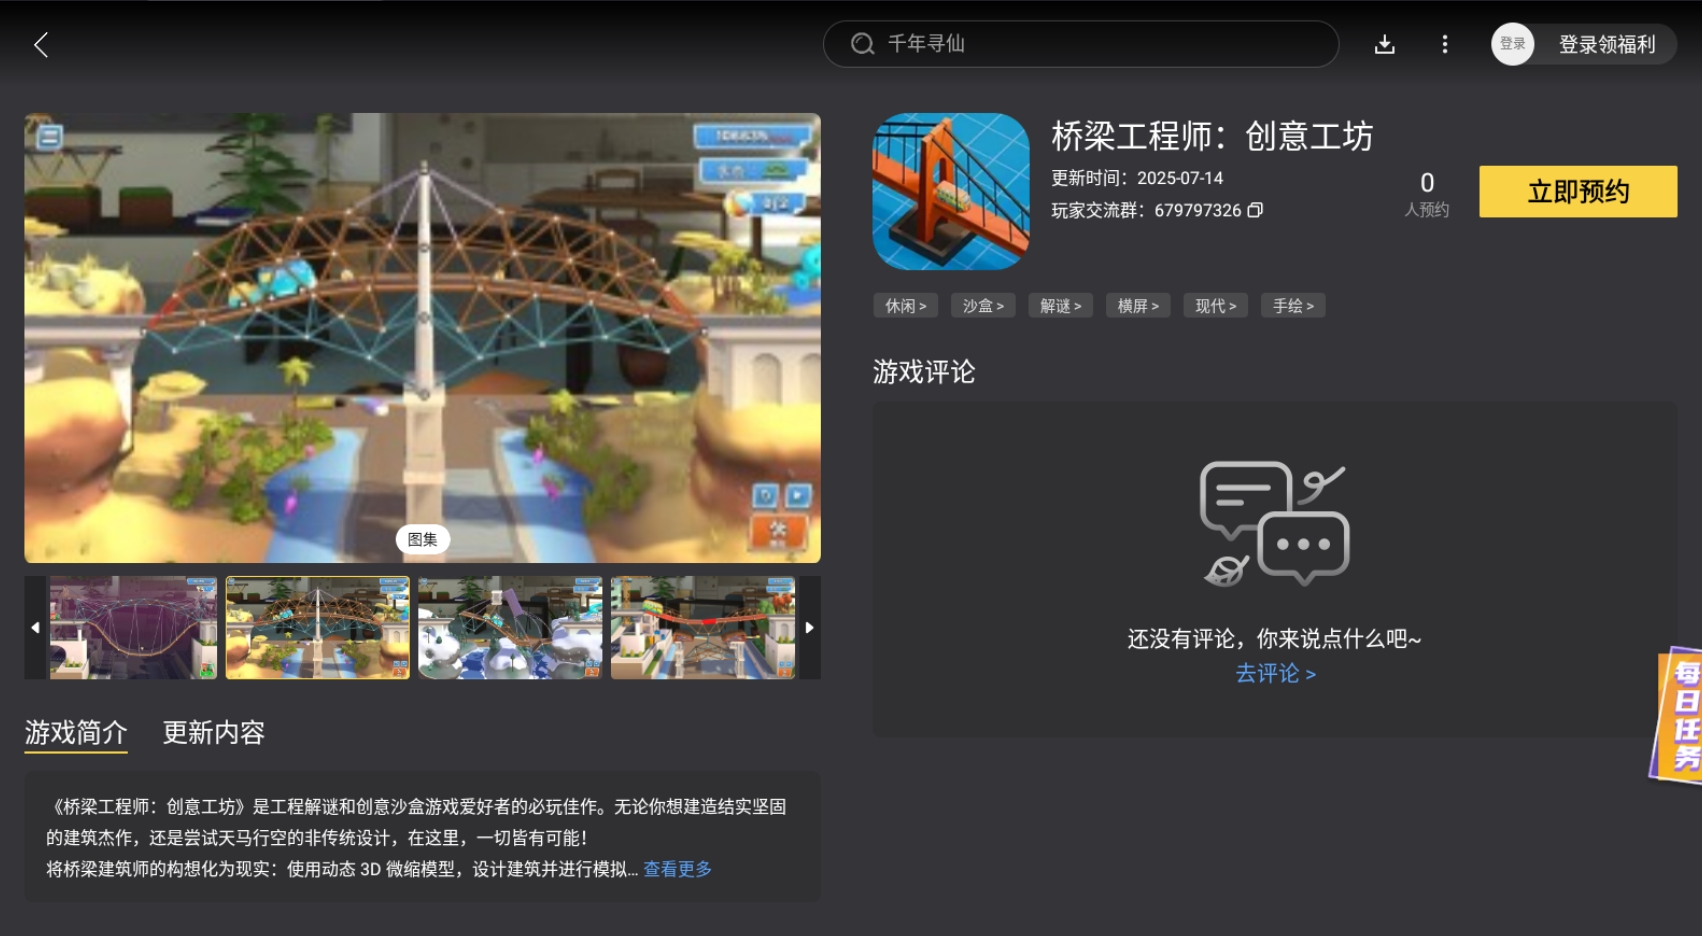Show previous thumbnails with left arrow
Viewport: 1702px width, 936px height.
point(35,627)
